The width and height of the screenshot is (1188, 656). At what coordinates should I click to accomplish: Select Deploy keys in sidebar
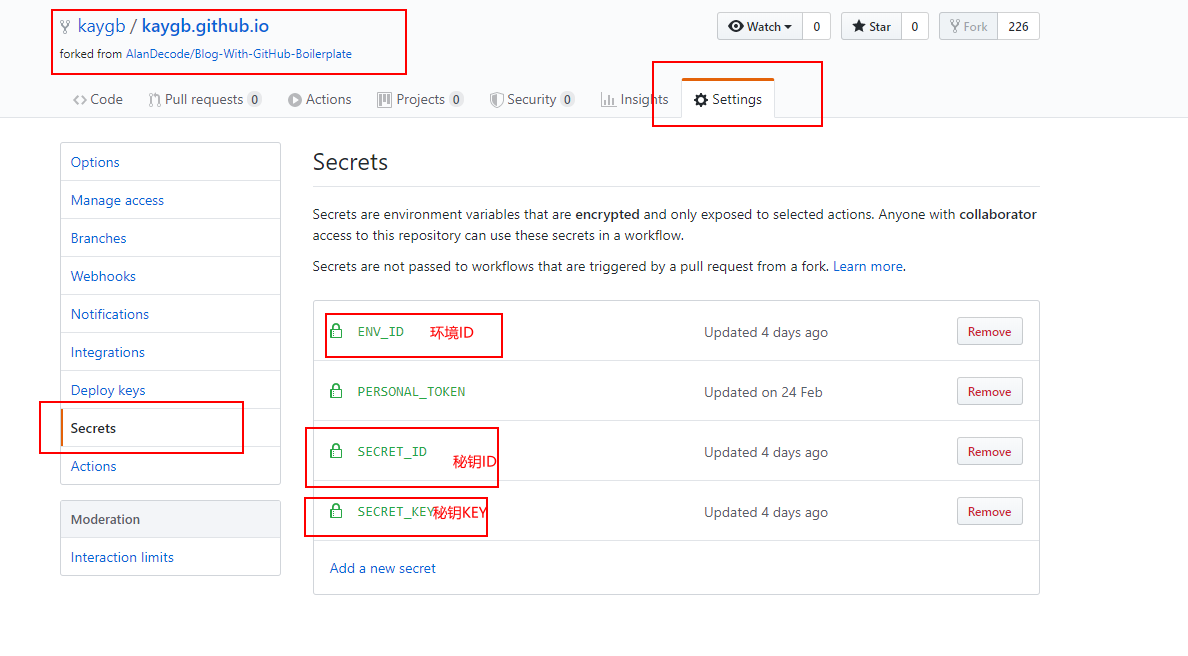[108, 390]
